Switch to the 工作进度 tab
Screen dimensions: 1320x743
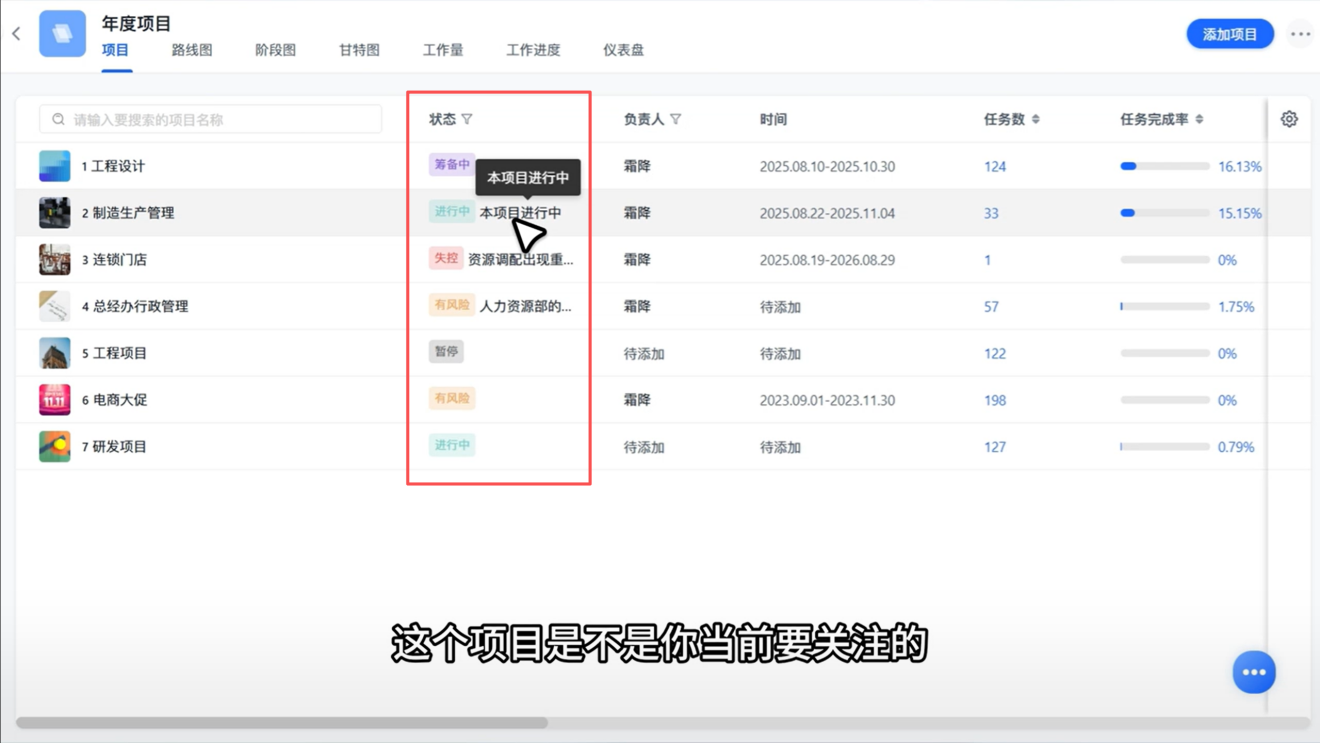click(x=533, y=50)
